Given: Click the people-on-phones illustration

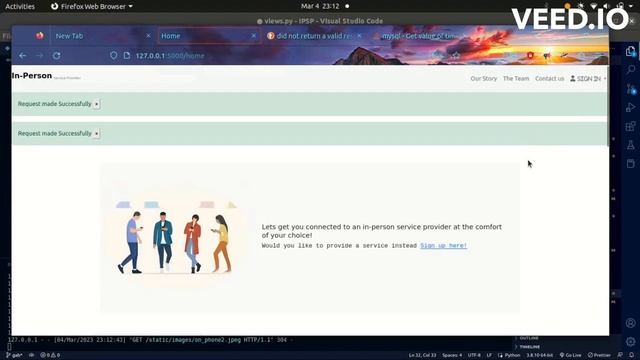Looking at the screenshot, I should click(175, 238).
